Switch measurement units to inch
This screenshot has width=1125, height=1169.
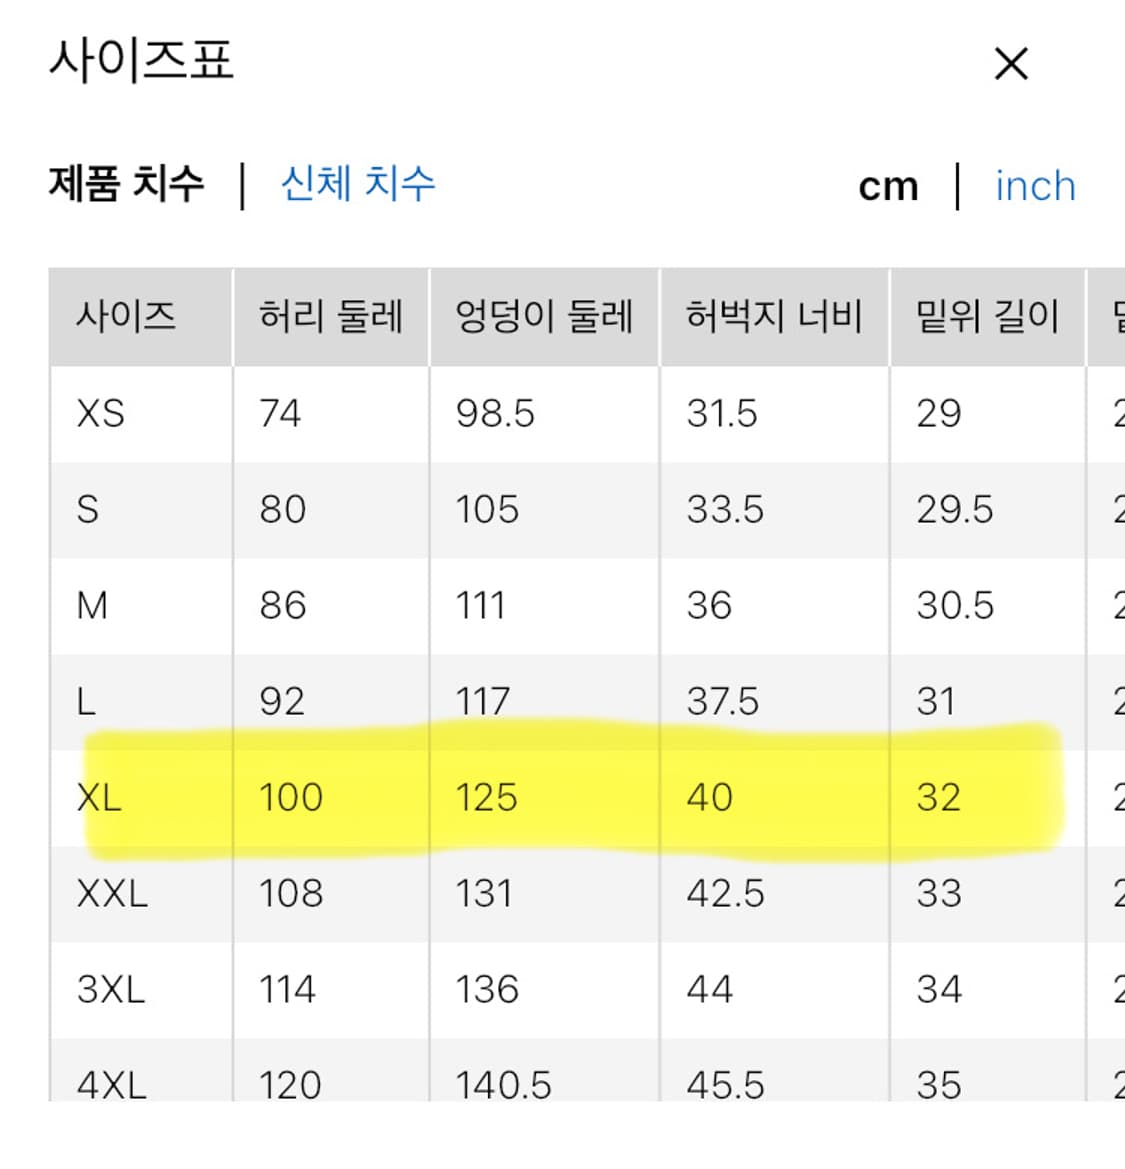click(x=1034, y=186)
